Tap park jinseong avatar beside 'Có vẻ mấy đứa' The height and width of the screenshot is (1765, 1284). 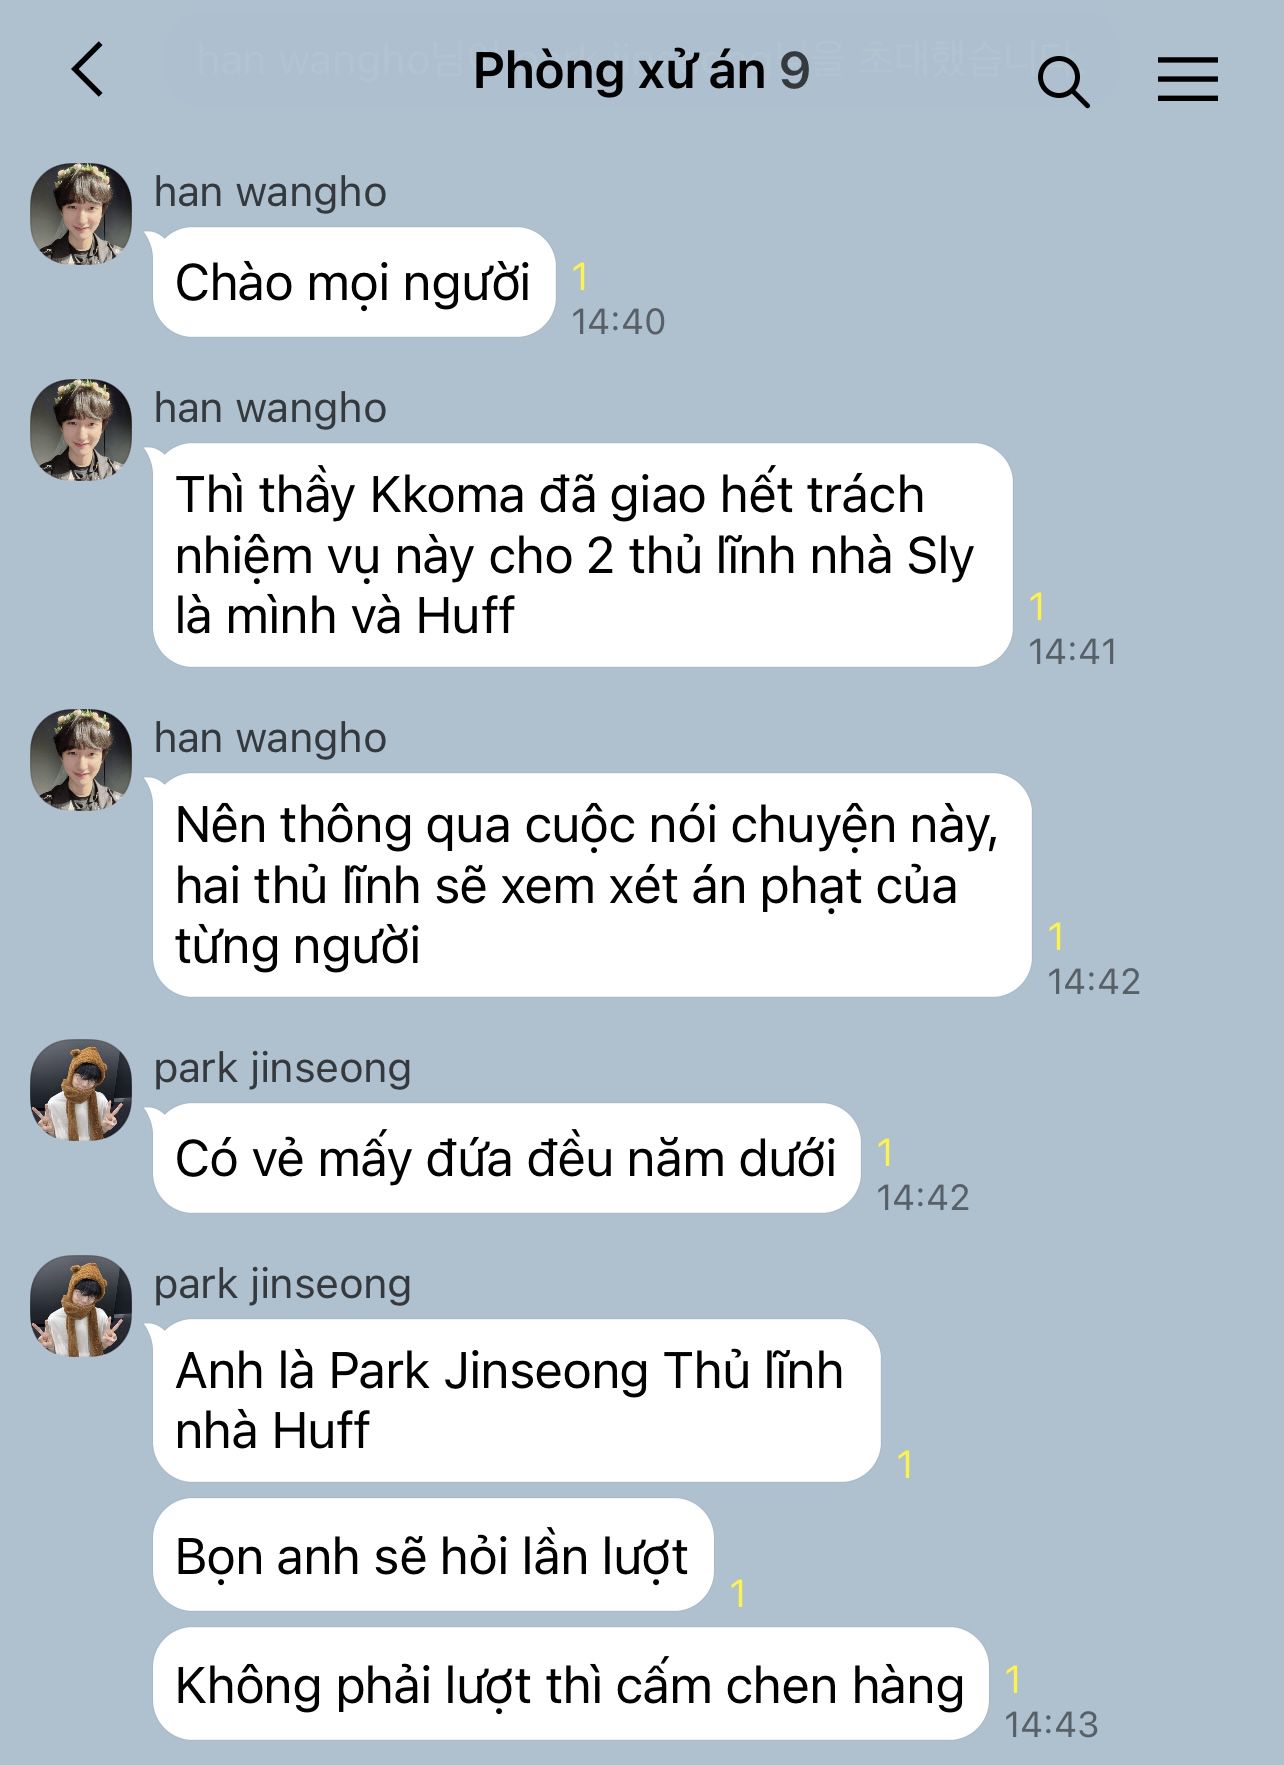(81, 1090)
